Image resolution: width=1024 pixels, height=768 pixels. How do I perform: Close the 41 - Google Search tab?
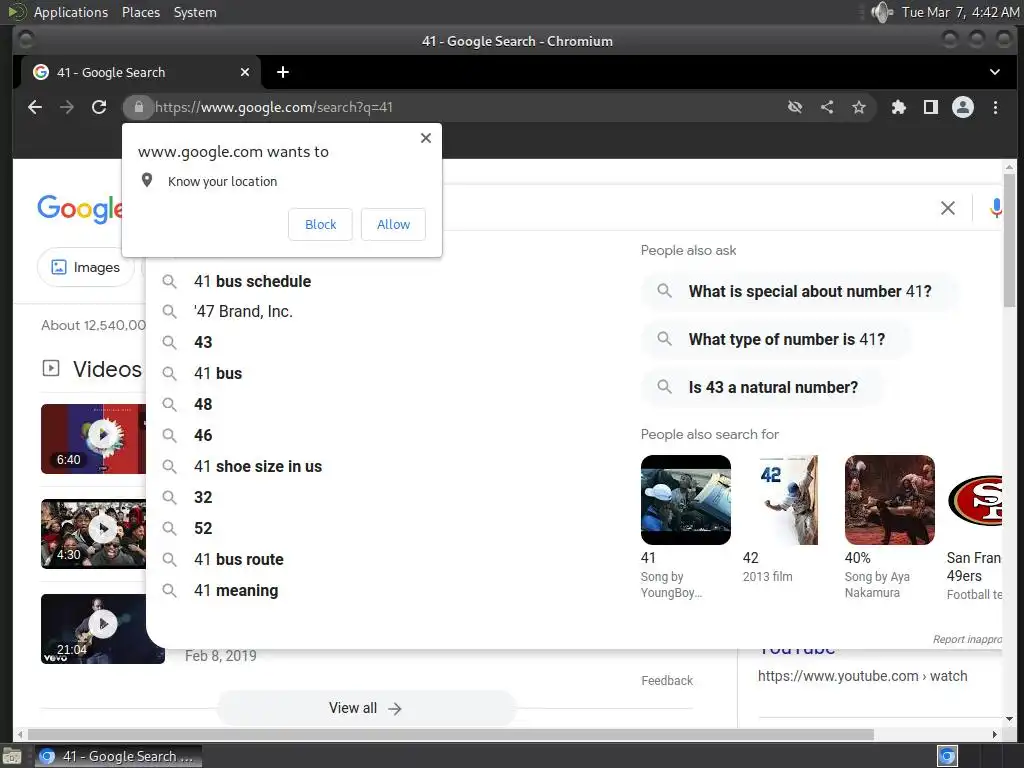click(x=245, y=72)
